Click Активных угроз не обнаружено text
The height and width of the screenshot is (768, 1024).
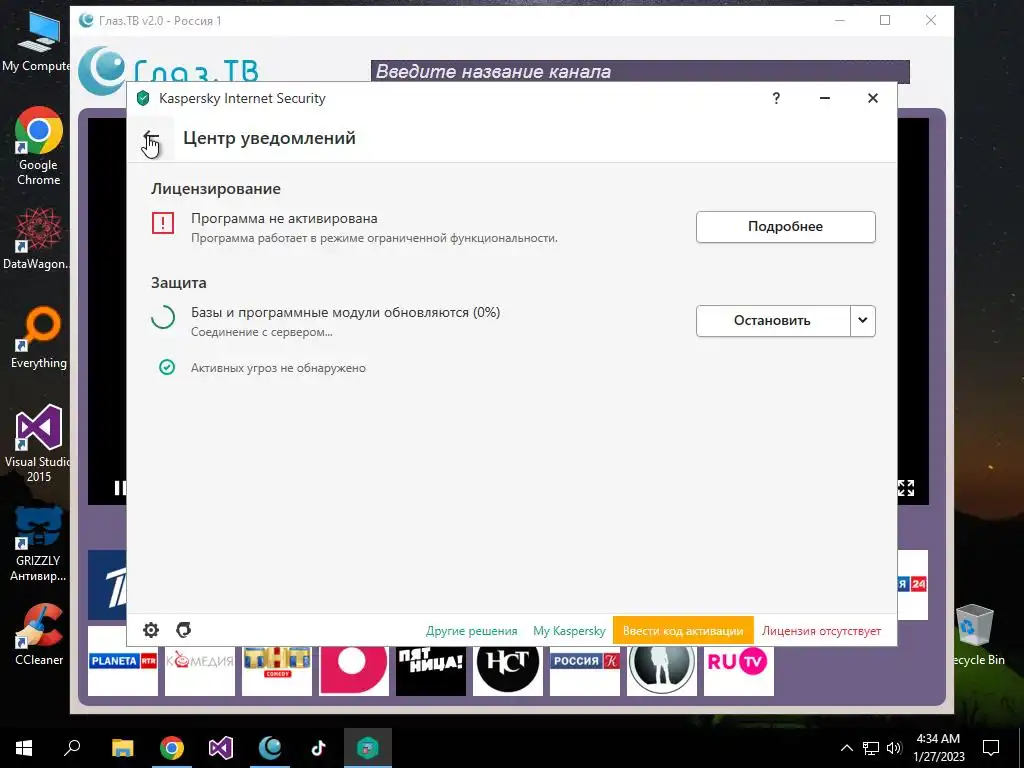[x=278, y=368]
